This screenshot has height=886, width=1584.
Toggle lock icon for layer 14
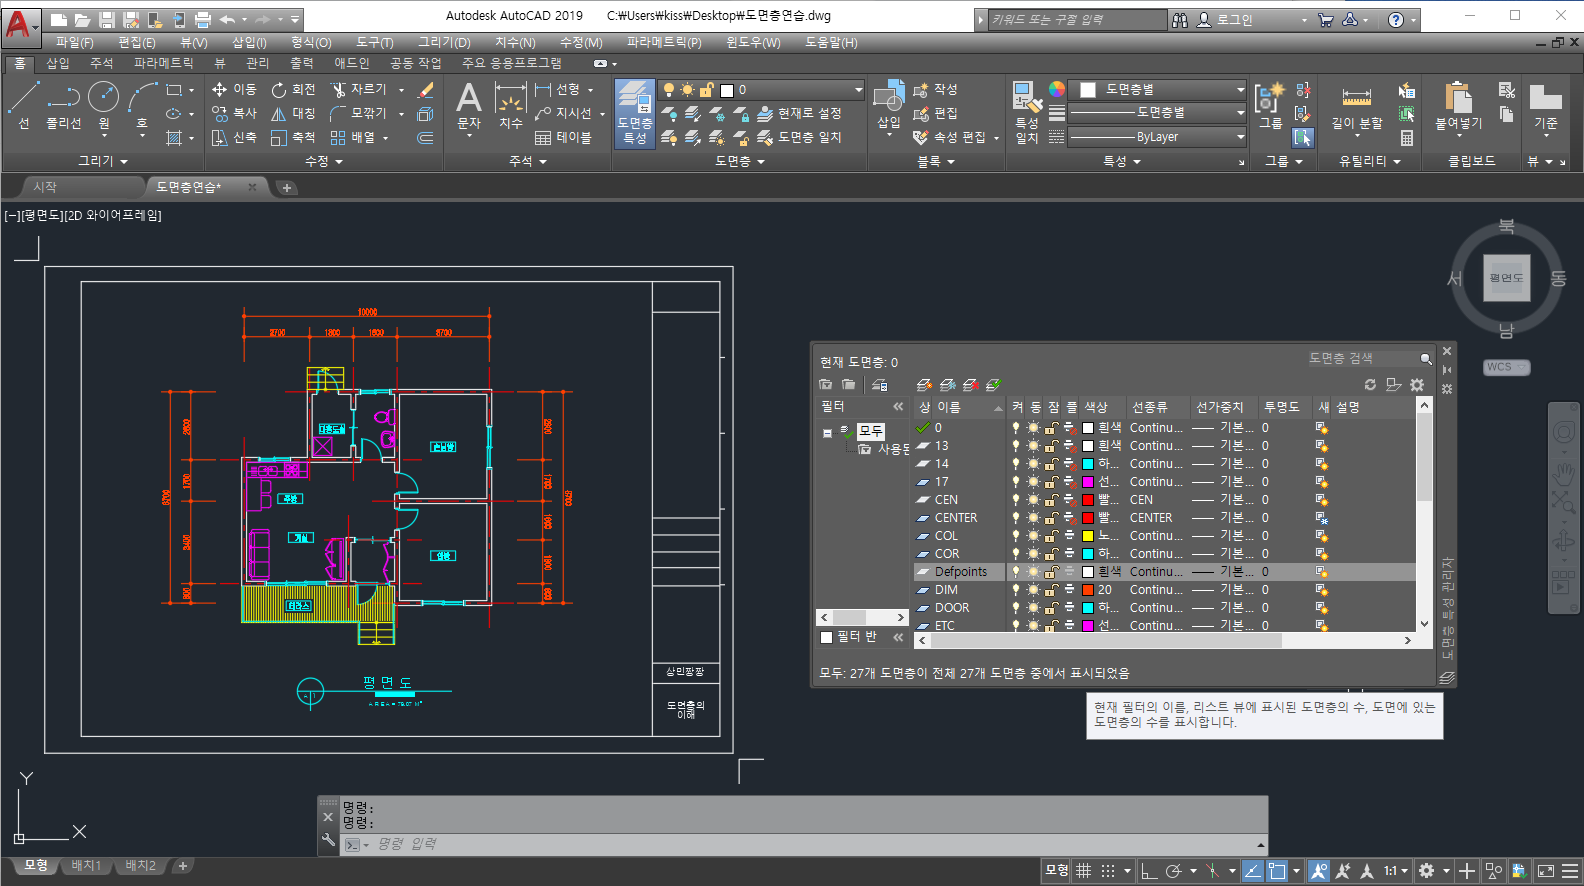(x=1051, y=464)
